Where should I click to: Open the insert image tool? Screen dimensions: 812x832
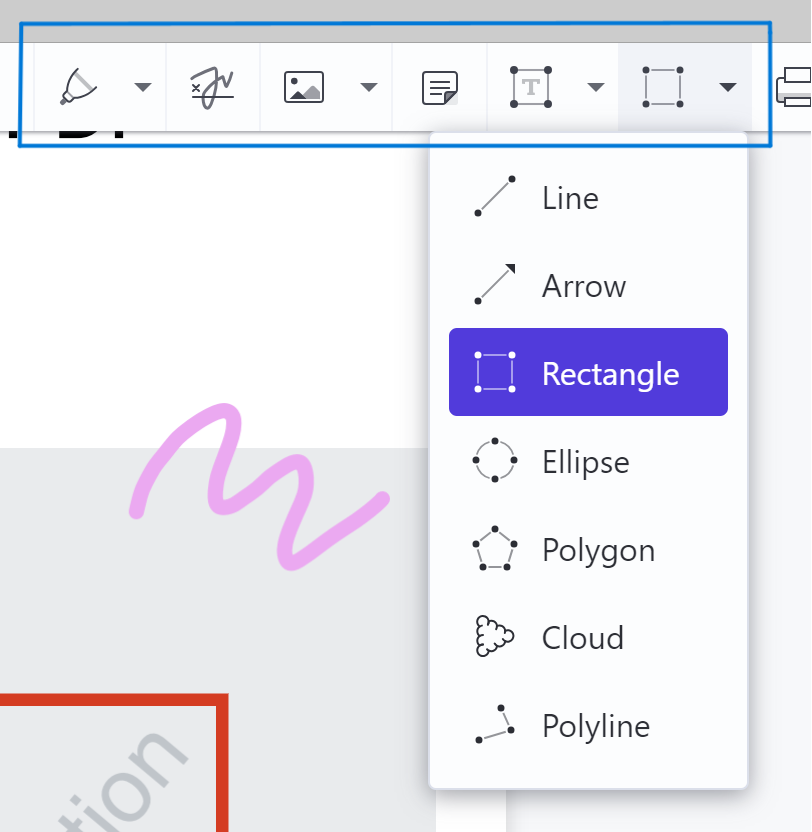(301, 87)
